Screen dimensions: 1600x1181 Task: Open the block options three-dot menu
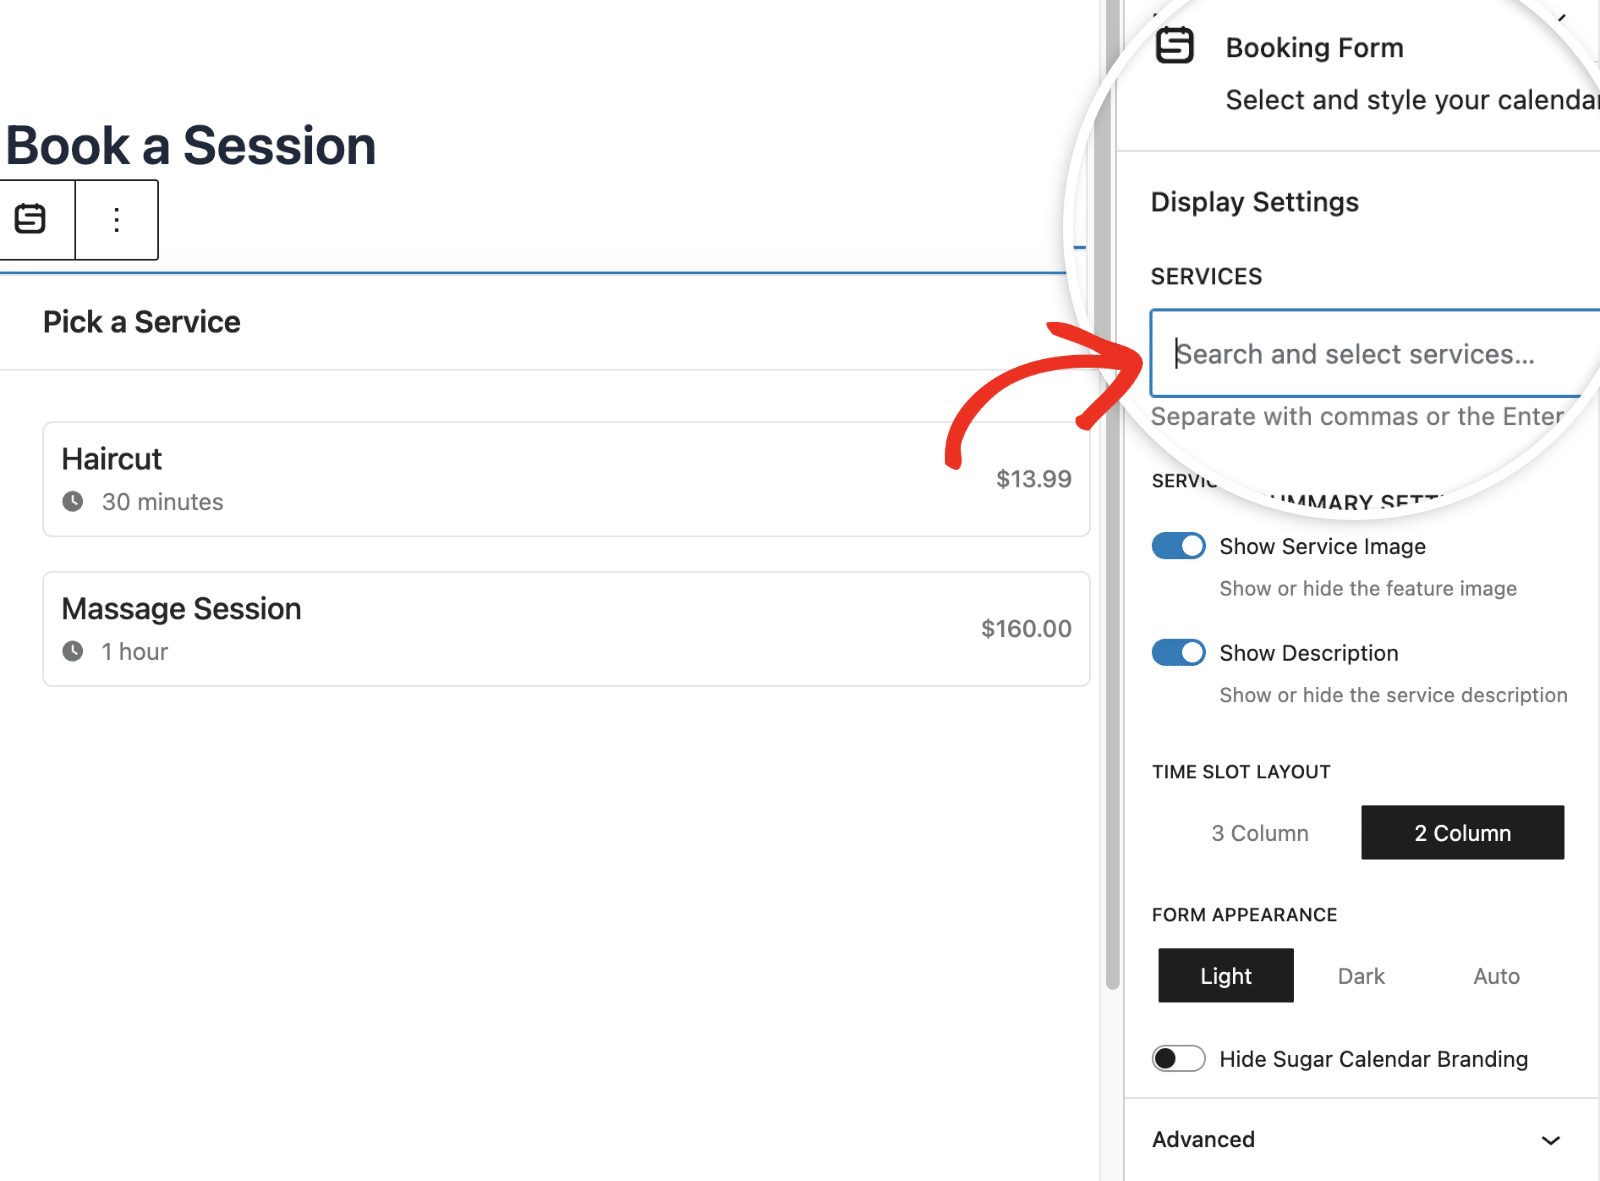[116, 219]
